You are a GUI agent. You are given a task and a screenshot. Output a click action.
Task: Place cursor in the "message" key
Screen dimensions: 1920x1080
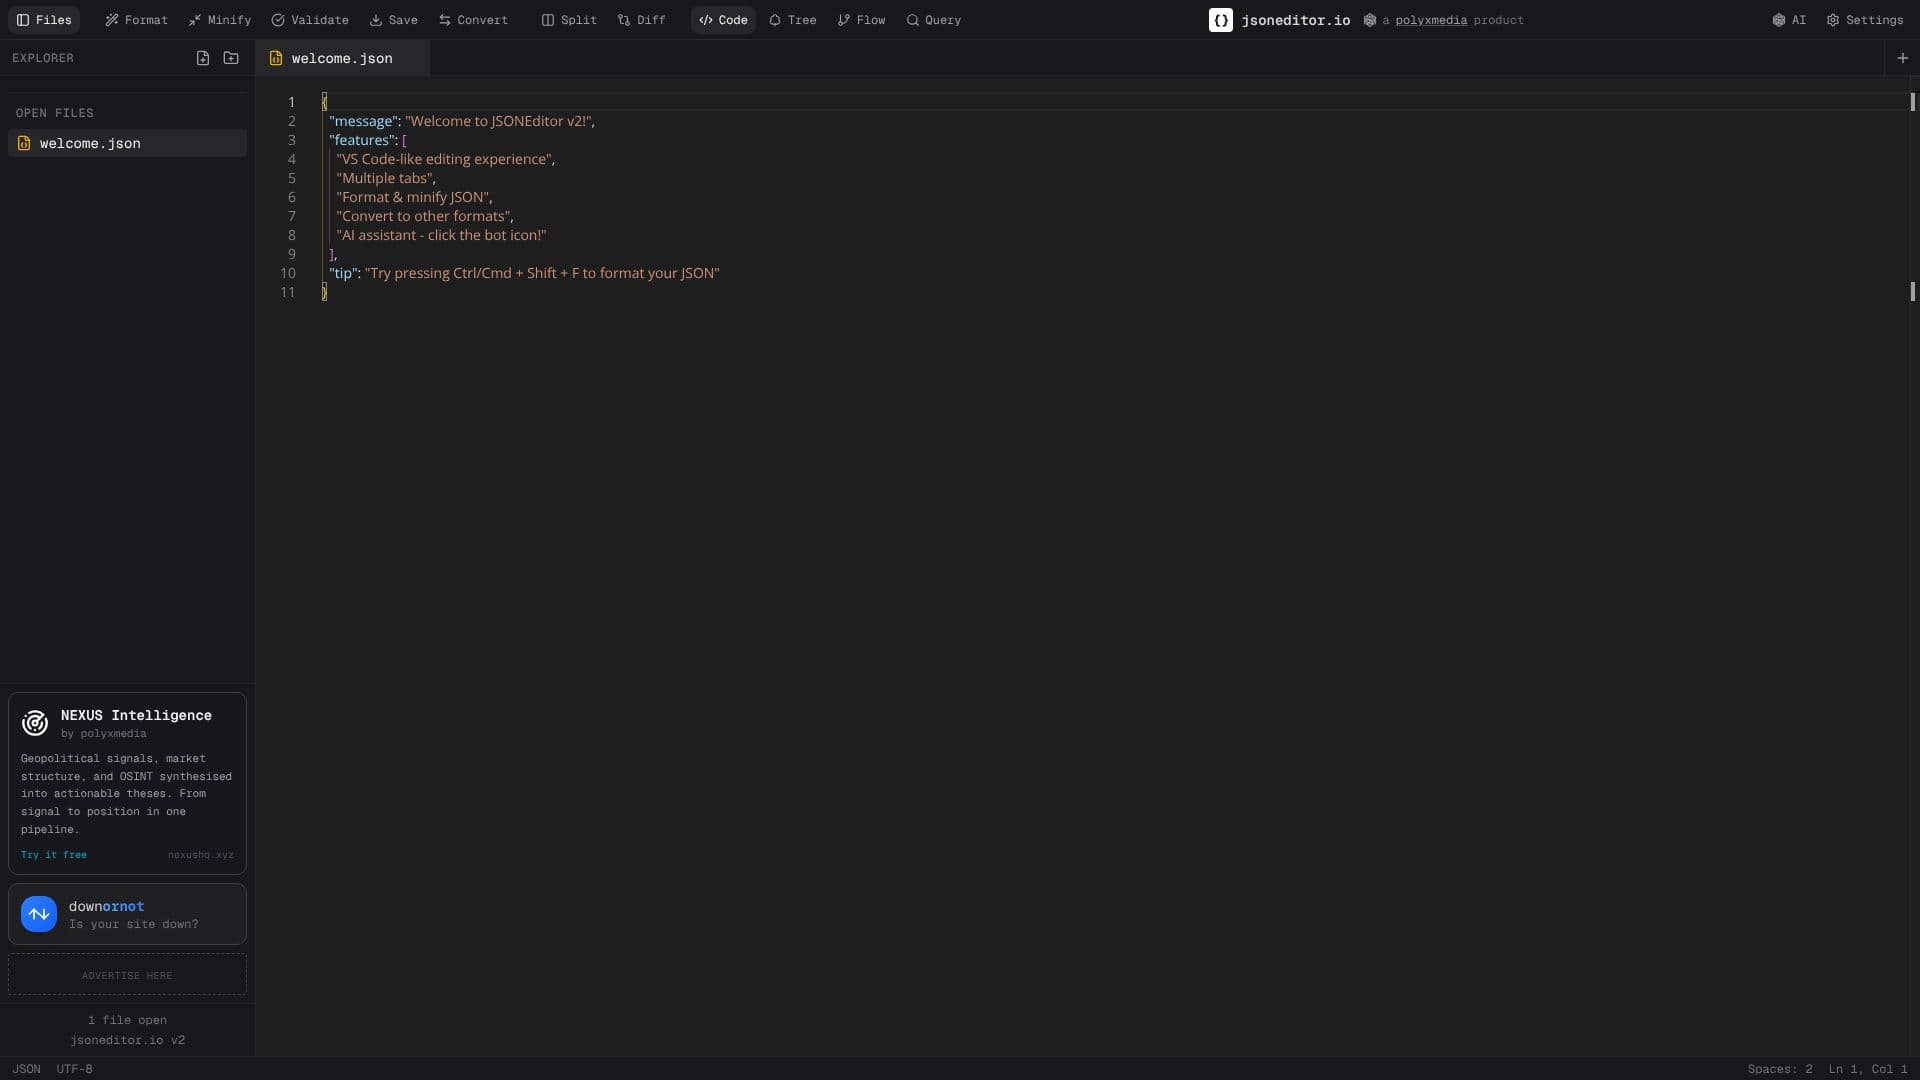pos(363,121)
